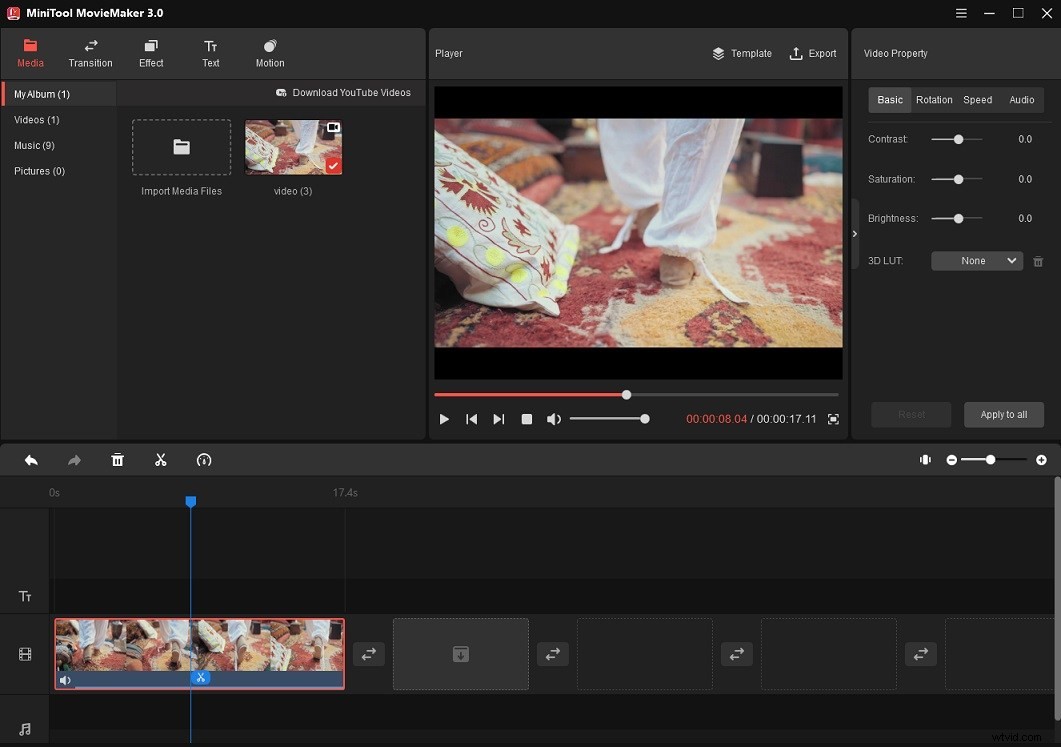Open the Effect panel
Screen dimensions: 1061x747
(x=151, y=53)
